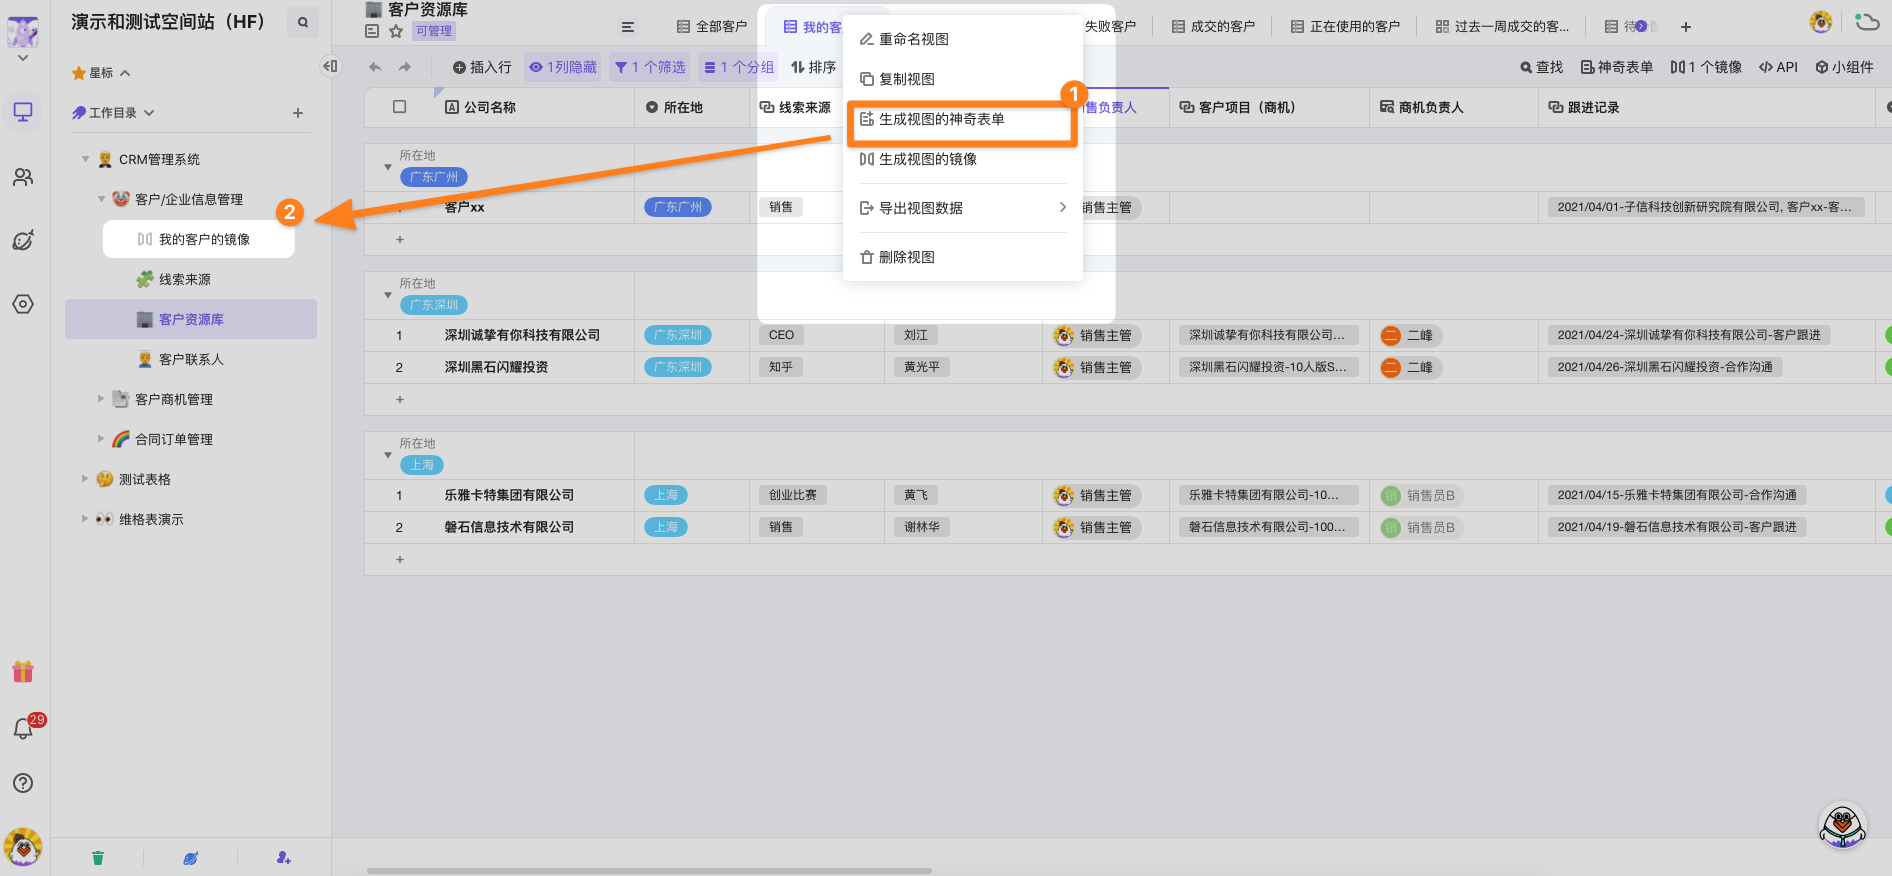This screenshot has height=876, width=1892.
Task: Click the 插入行 button
Action: tap(482, 67)
